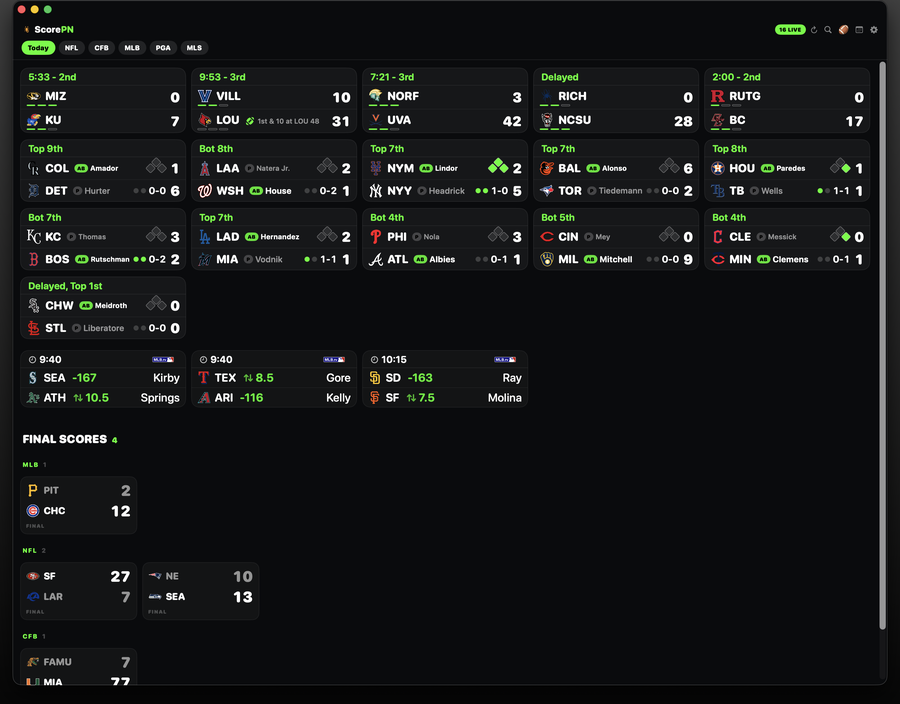Click the ARI -116 odds value
The width and height of the screenshot is (900, 704).
coord(251,398)
